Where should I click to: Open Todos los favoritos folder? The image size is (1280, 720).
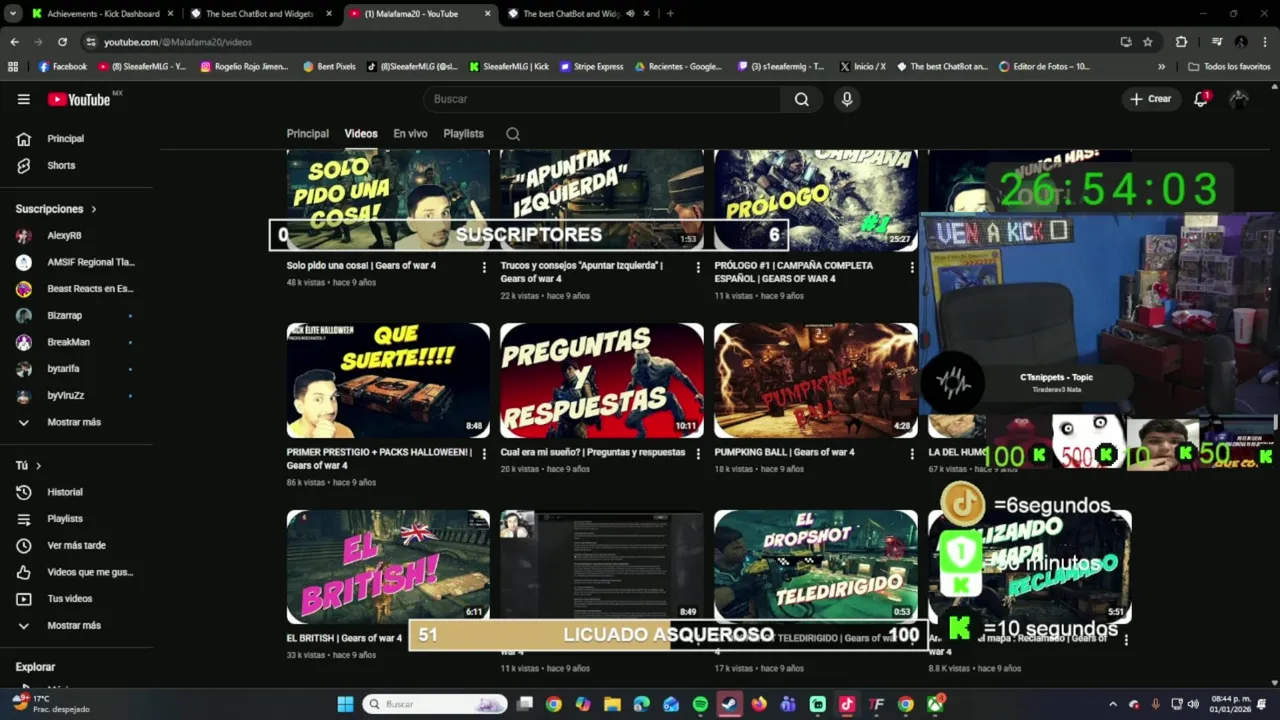(1229, 67)
